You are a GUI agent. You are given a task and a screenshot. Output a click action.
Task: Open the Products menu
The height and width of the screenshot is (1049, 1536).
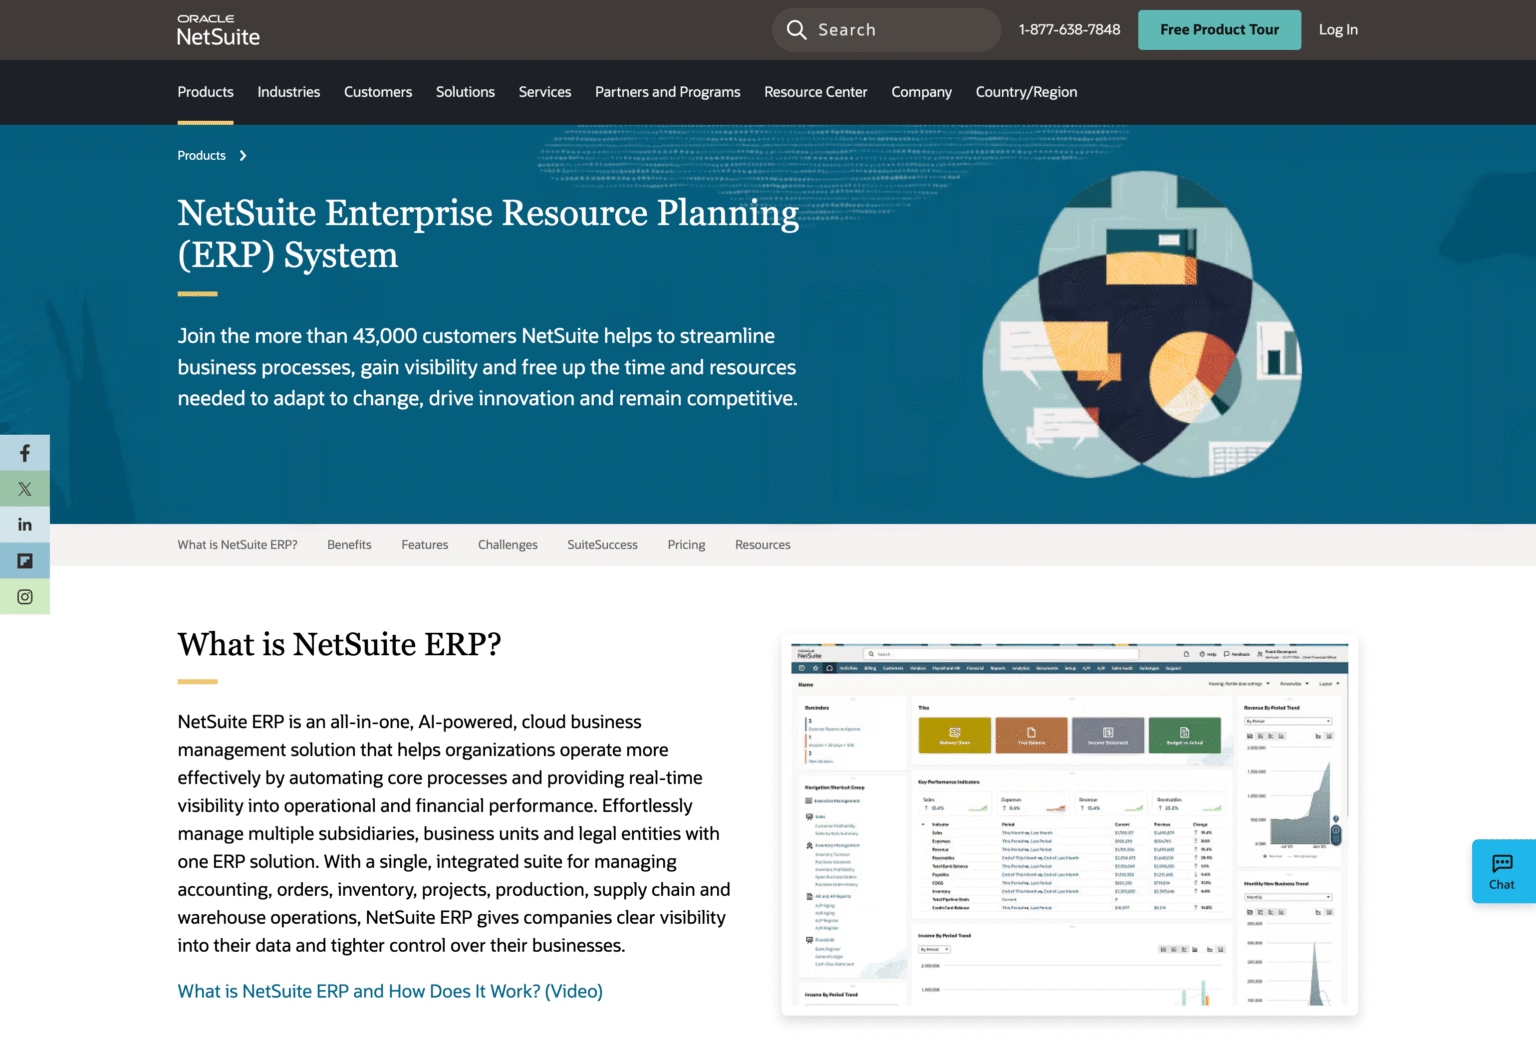click(206, 92)
